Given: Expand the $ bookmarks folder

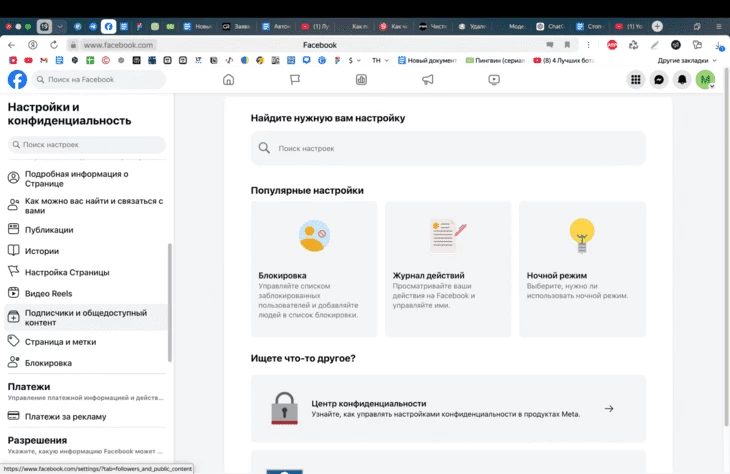Looking at the screenshot, I should coord(354,60).
